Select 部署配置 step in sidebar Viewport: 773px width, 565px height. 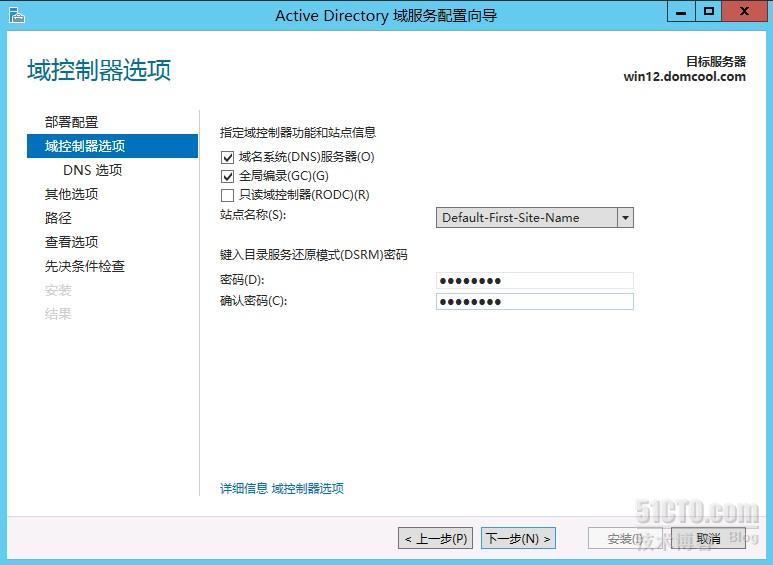click(71, 122)
